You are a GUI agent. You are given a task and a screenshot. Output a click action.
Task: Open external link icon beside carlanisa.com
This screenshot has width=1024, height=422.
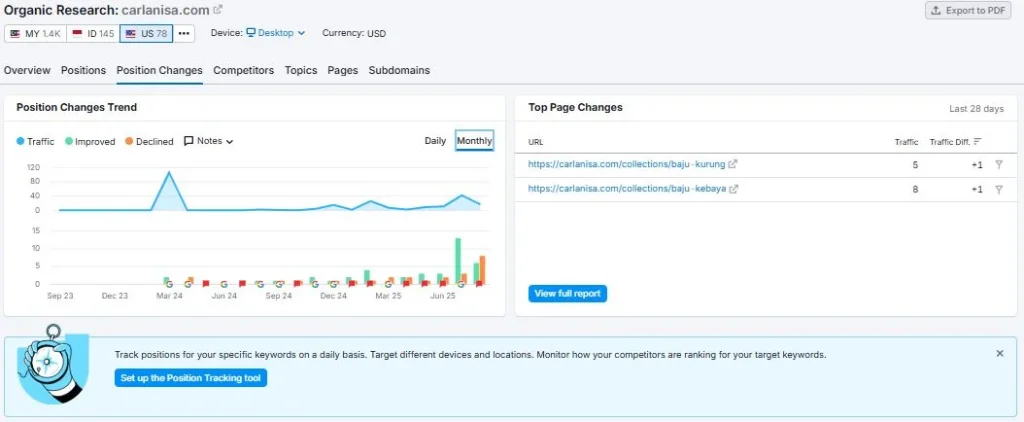click(218, 10)
